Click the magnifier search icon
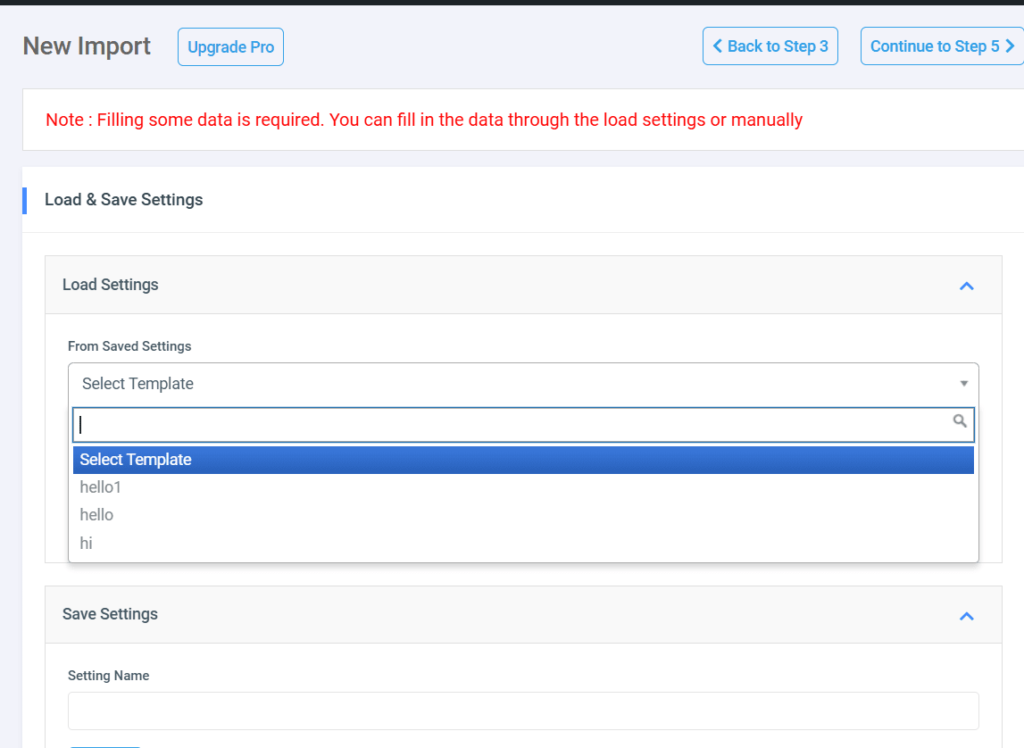This screenshot has height=748, width=1024. pos(959,421)
